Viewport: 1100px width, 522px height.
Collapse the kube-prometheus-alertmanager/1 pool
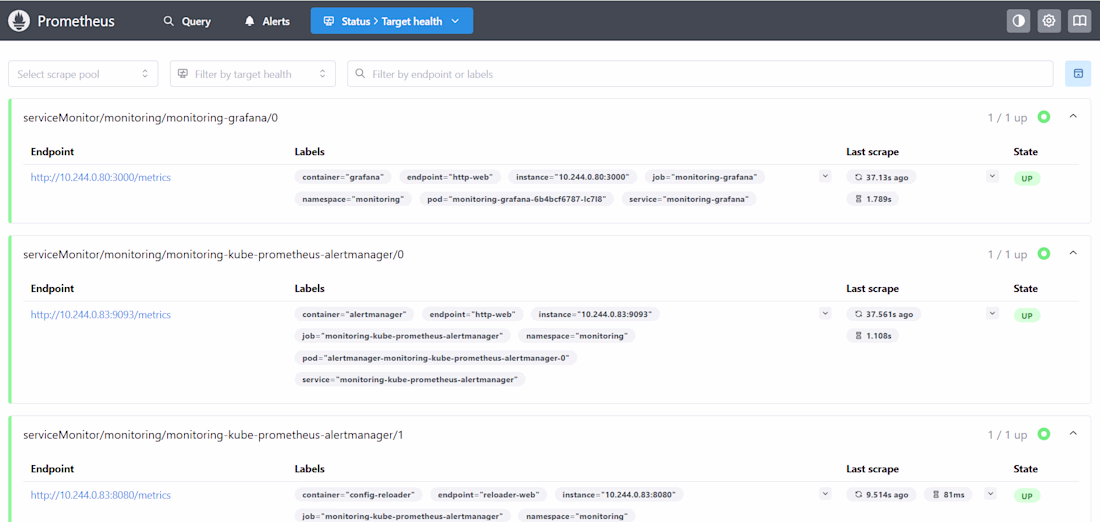(1073, 434)
